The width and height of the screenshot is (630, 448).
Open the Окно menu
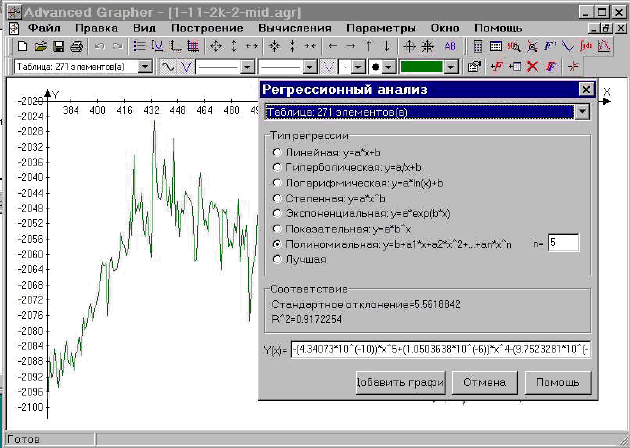coord(445,28)
